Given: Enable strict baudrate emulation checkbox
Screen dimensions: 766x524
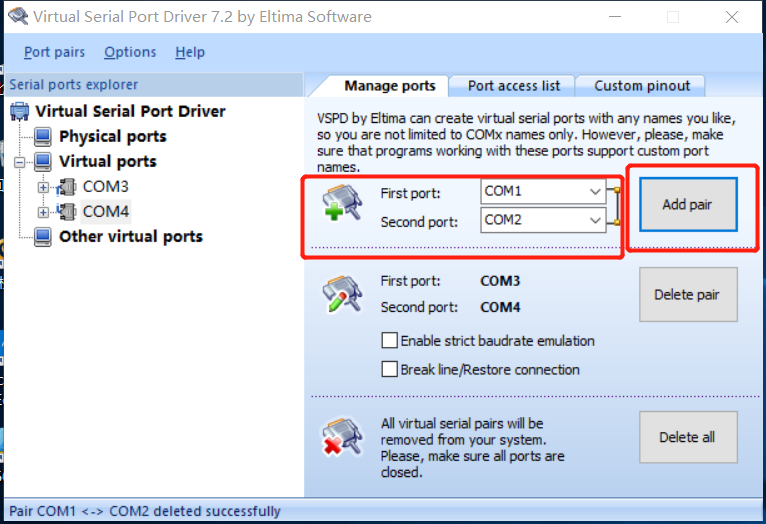Looking at the screenshot, I should (389, 340).
